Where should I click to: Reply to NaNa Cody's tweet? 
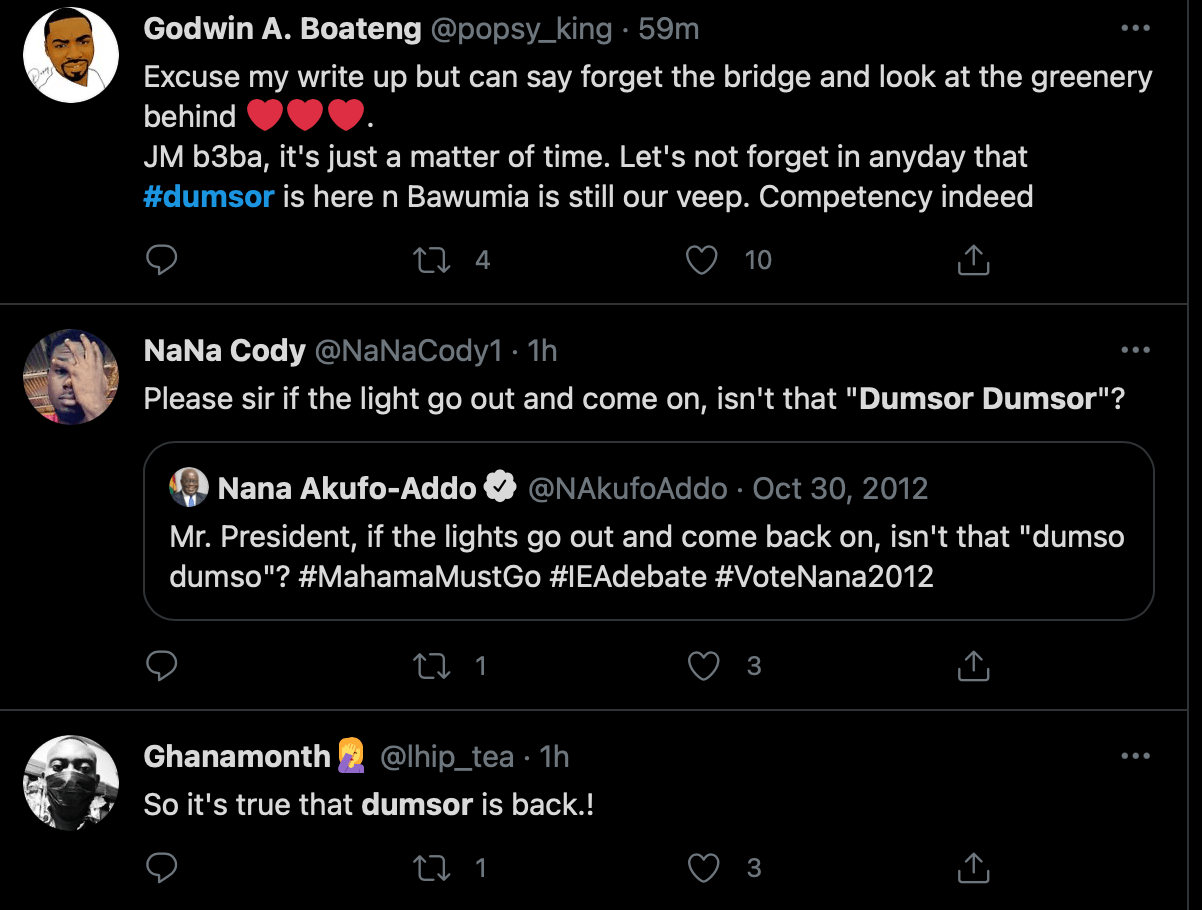pyautogui.click(x=161, y=666)
